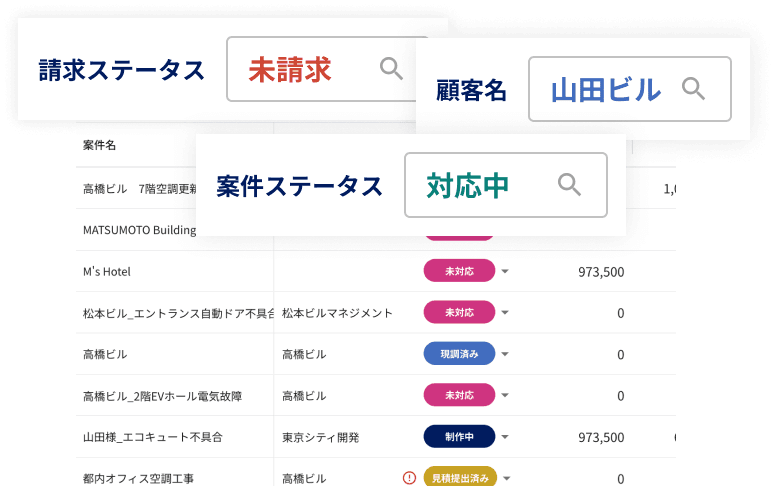Click navy 制作中 status badge

click(x=460, y=437)
